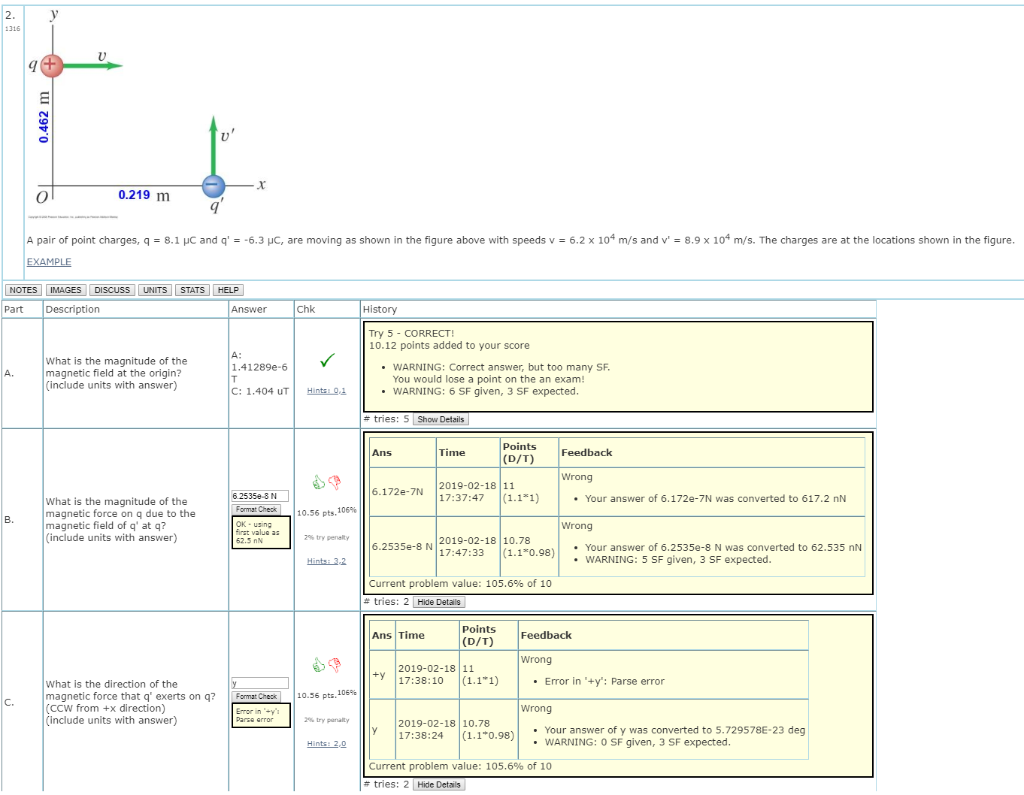Click the green thumbs-up icon for part B
This screenshot has height=795, width=1024.
(319, 482)
